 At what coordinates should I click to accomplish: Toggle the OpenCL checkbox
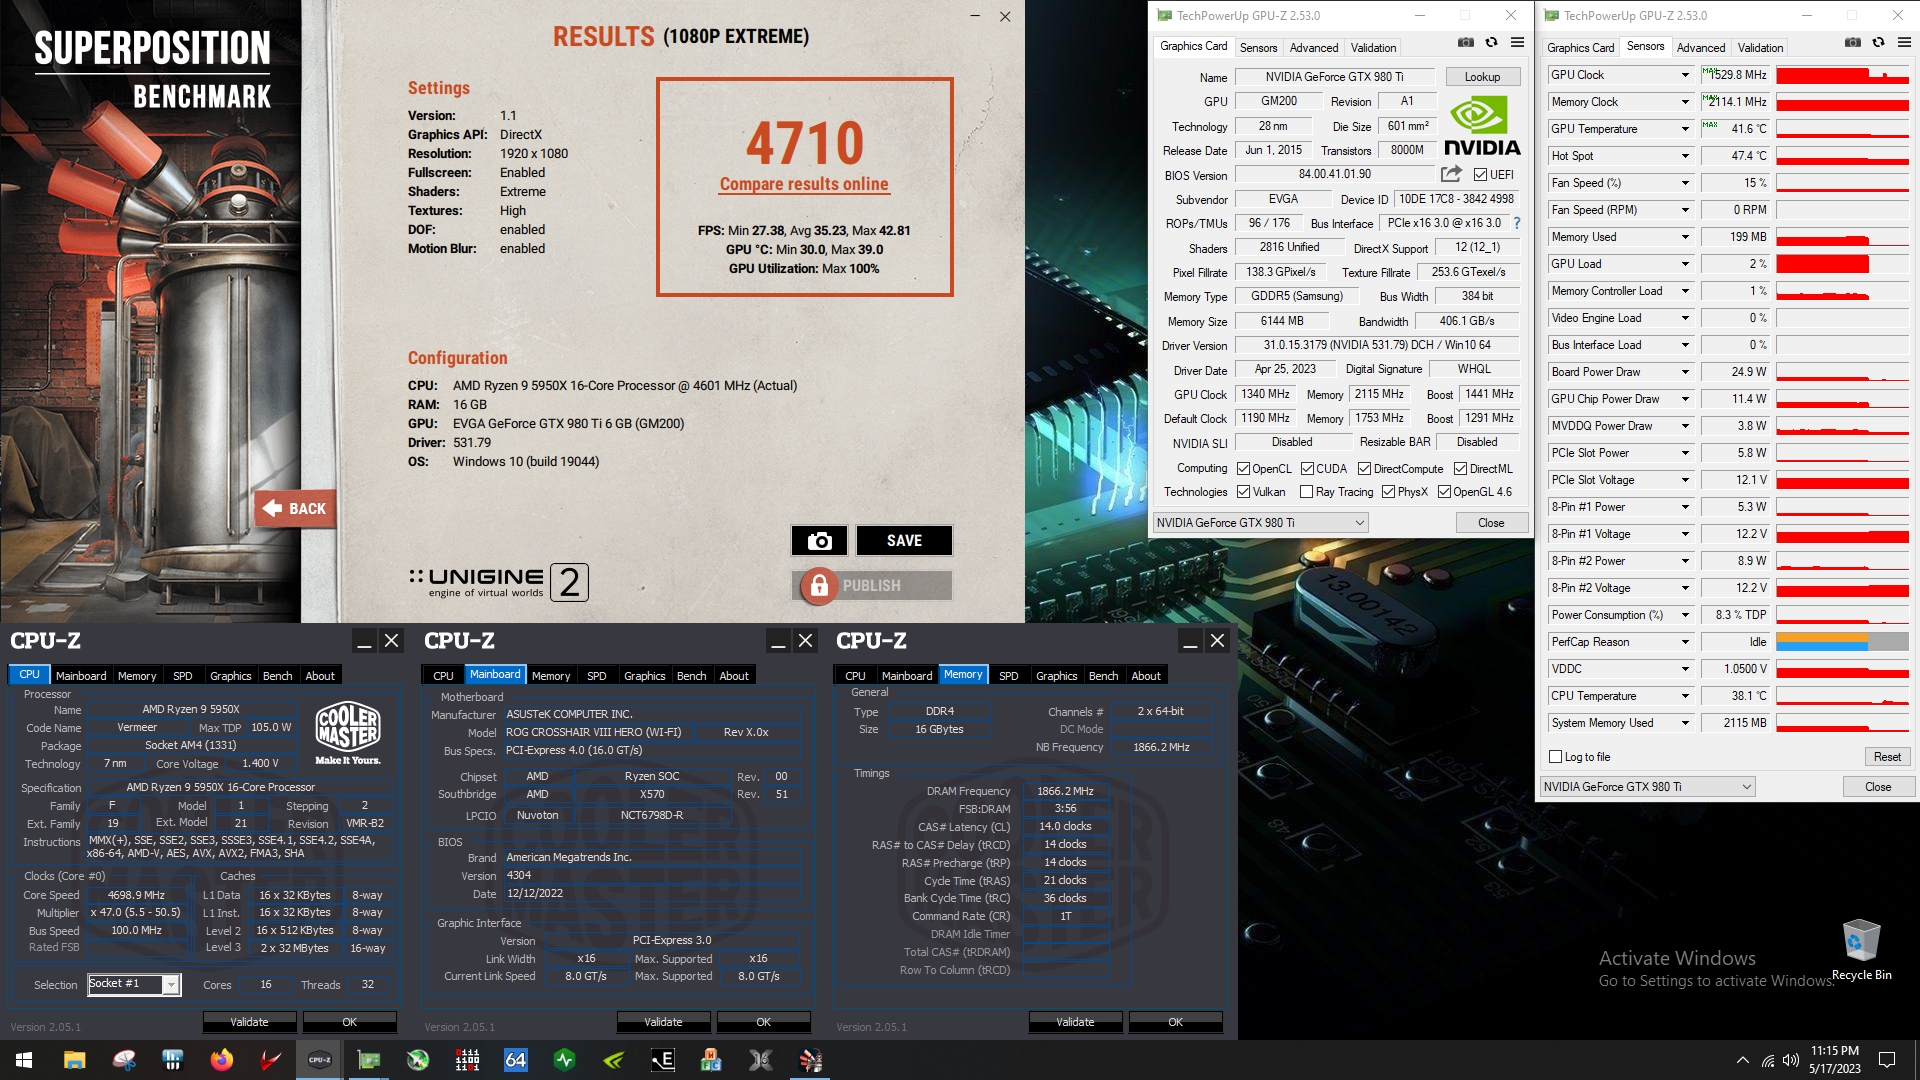coord(1243,469)
